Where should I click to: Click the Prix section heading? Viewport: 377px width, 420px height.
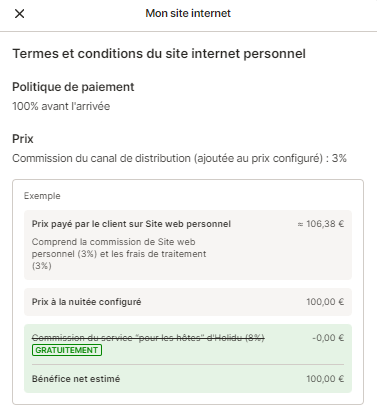(23, 139)
